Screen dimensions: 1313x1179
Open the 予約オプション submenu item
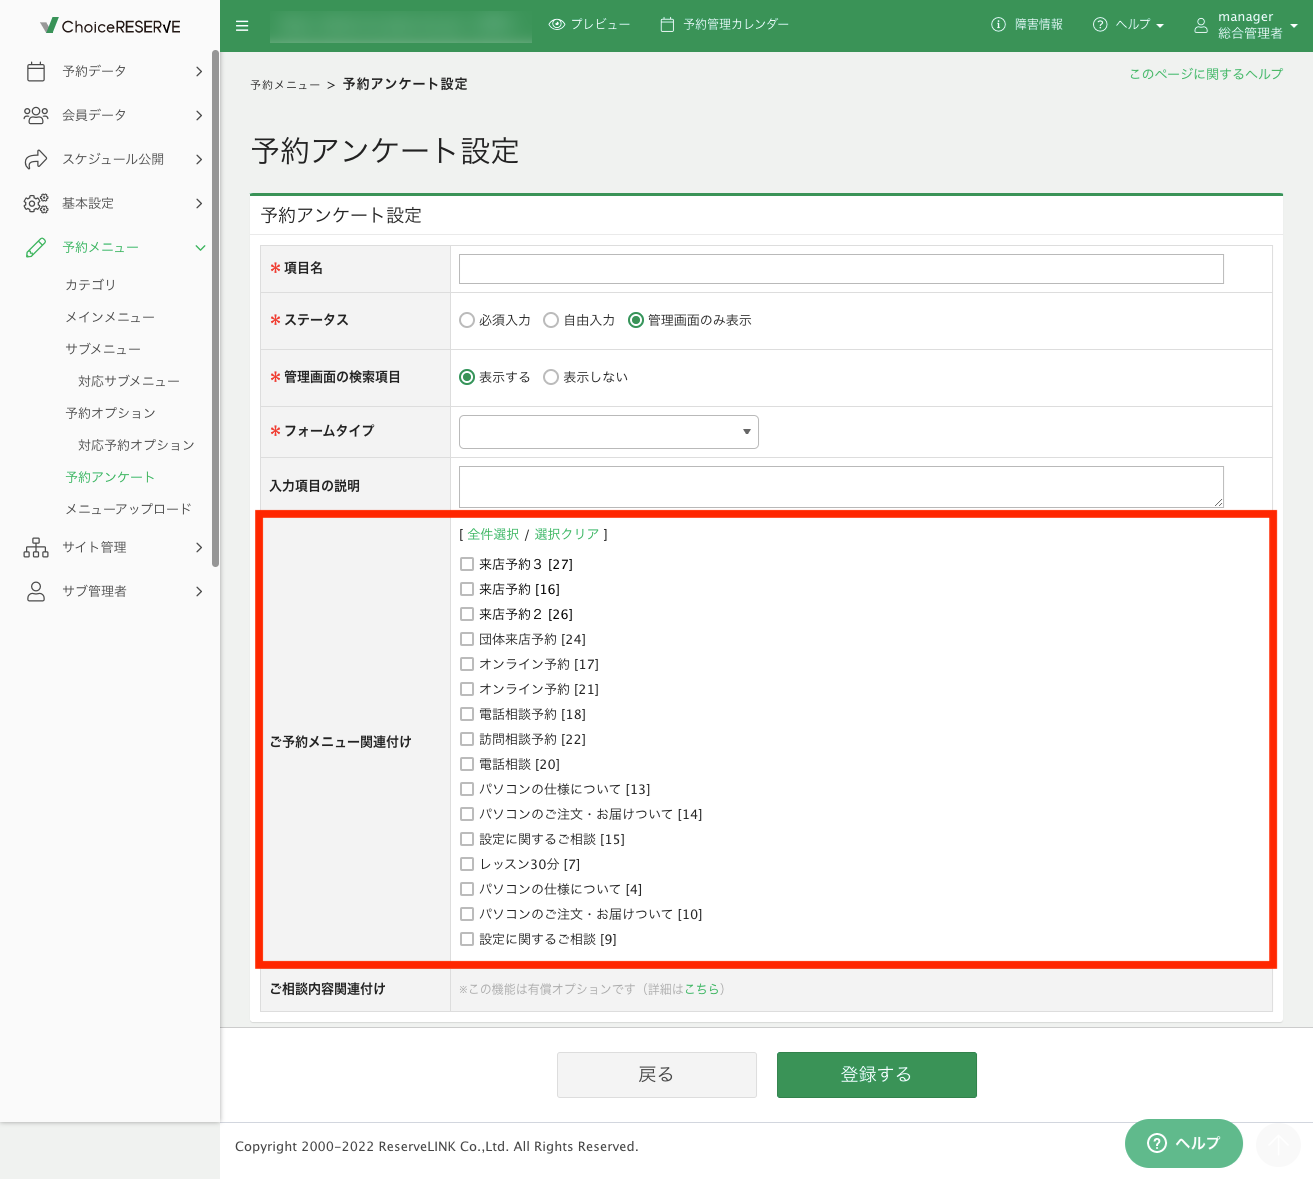point(110,413)
